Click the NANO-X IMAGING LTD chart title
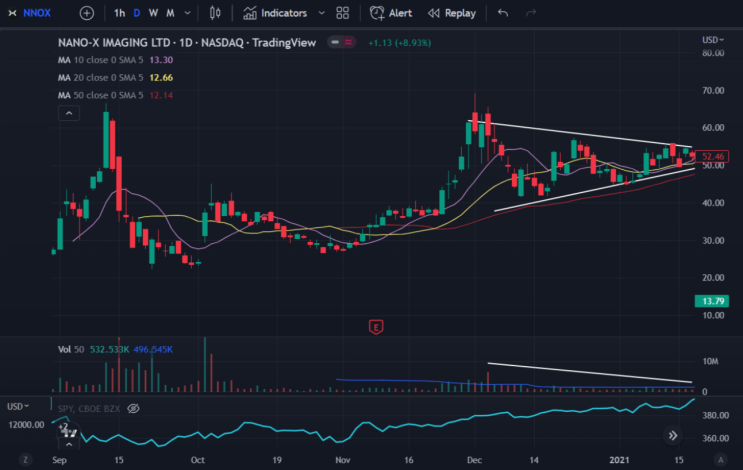Screen dimensions: 743x470 (x=187, y=43)
